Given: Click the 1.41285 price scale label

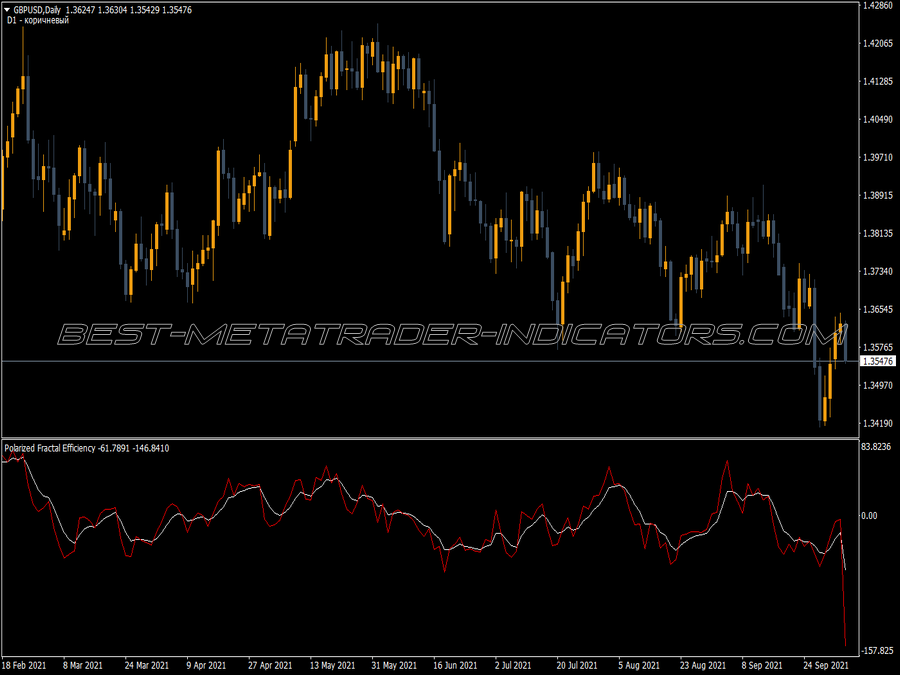Looking at the screenshot, I should (878, 82).
